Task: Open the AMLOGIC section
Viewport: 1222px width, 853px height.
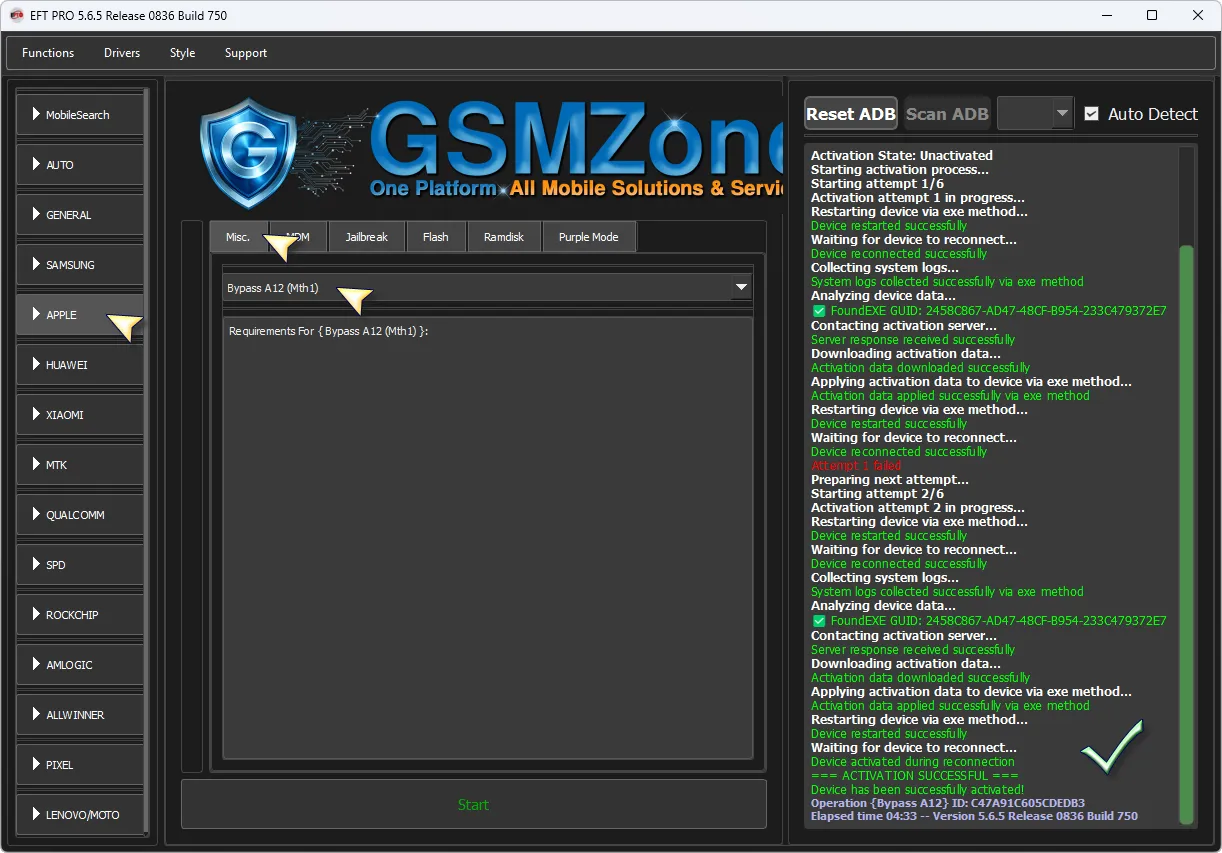Action: [x=80, y=665]
